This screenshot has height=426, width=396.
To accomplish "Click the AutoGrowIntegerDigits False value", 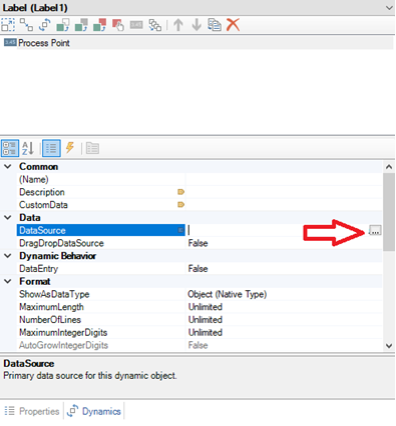I will 198,345.
